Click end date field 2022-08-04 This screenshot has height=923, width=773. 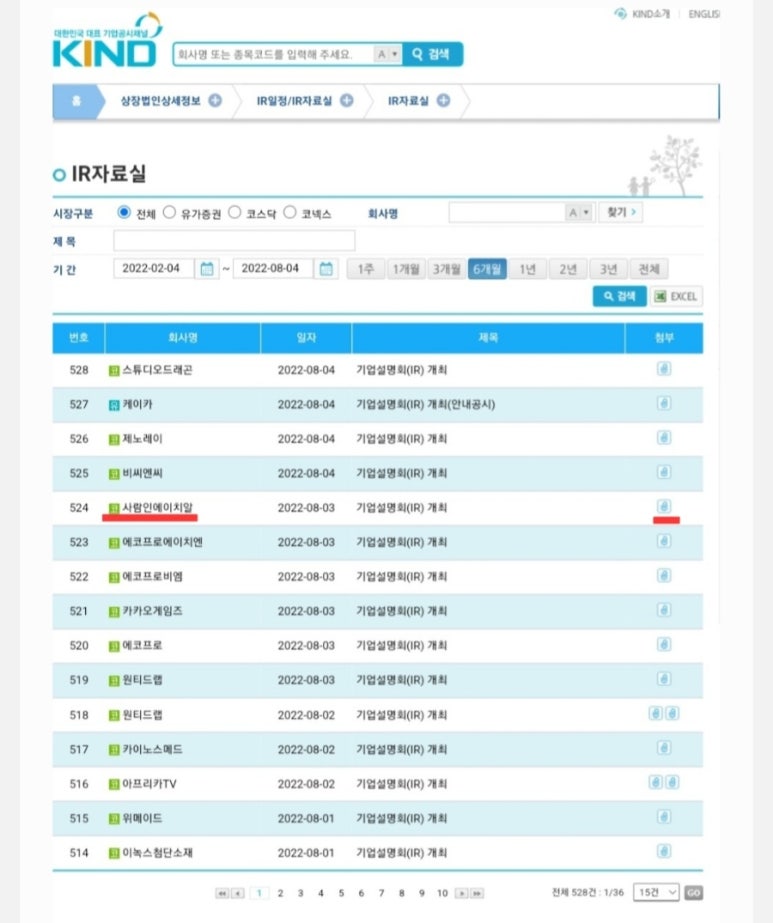click(x=273, y=268)
